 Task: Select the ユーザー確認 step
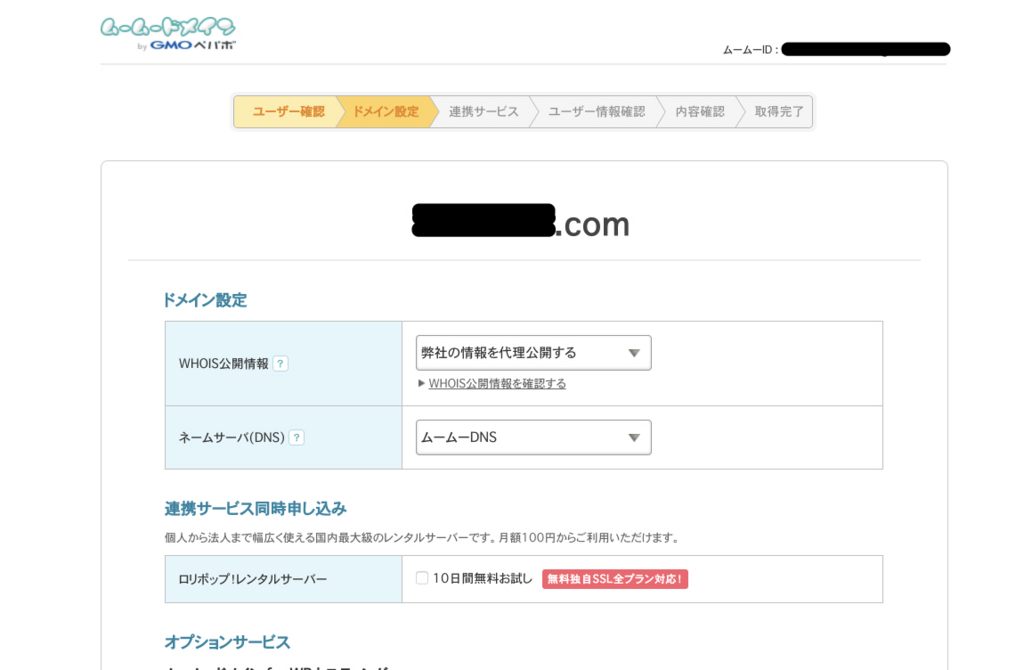tap(288, 112)
